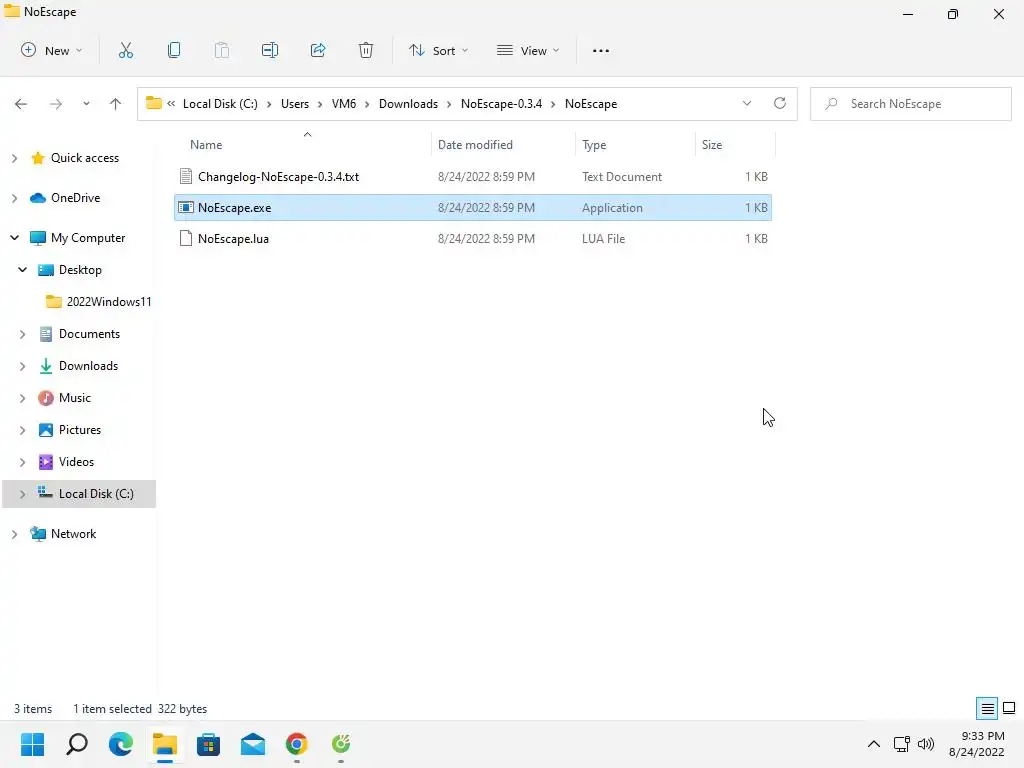This screenshot has height=768, width=1024.
Task: Open Google Chrome from taskbar
Action: click(296, 744)
